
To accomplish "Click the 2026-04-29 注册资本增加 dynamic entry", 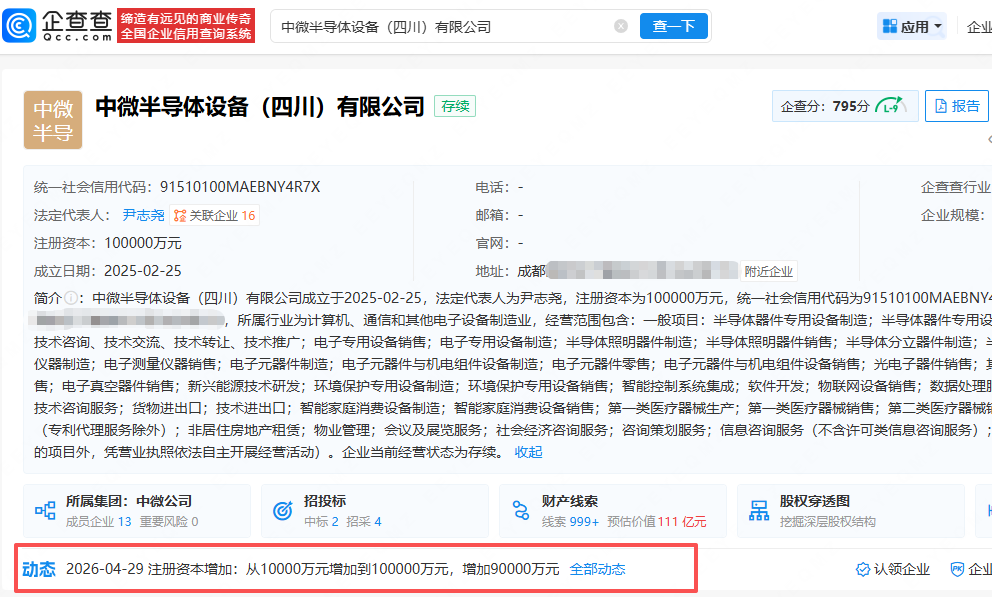I will click(x=313, y=569).
